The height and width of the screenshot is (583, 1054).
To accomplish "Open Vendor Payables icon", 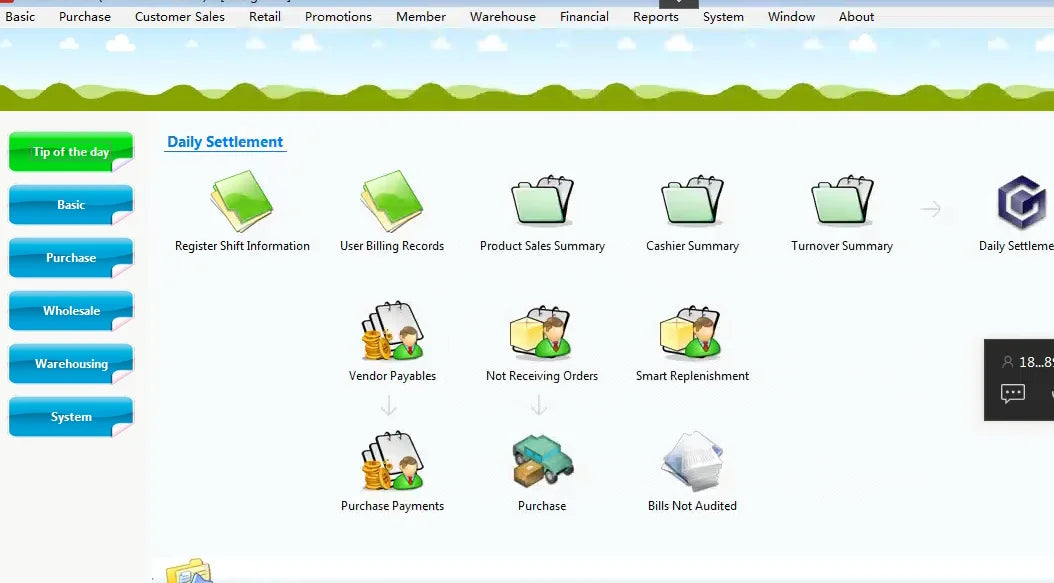I will [393, 331].
